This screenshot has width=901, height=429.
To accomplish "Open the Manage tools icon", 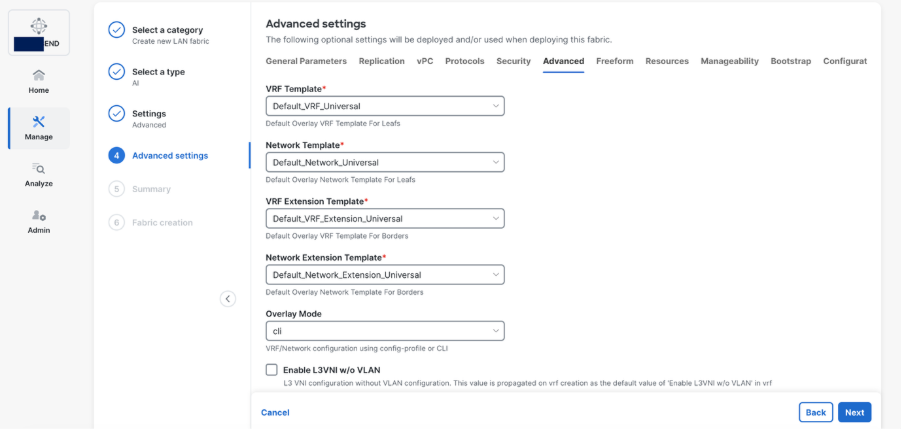I will tap(38, 122).
